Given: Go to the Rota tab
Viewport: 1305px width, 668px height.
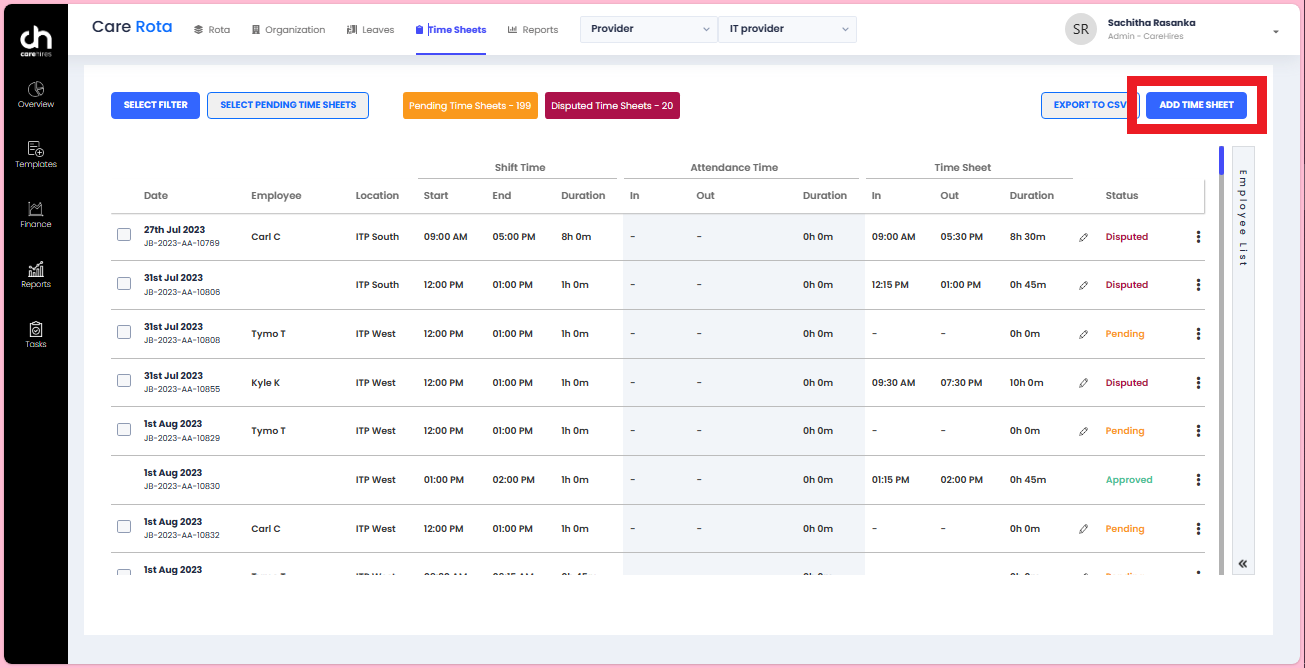Looking at the screenshot, I should 212,30.
